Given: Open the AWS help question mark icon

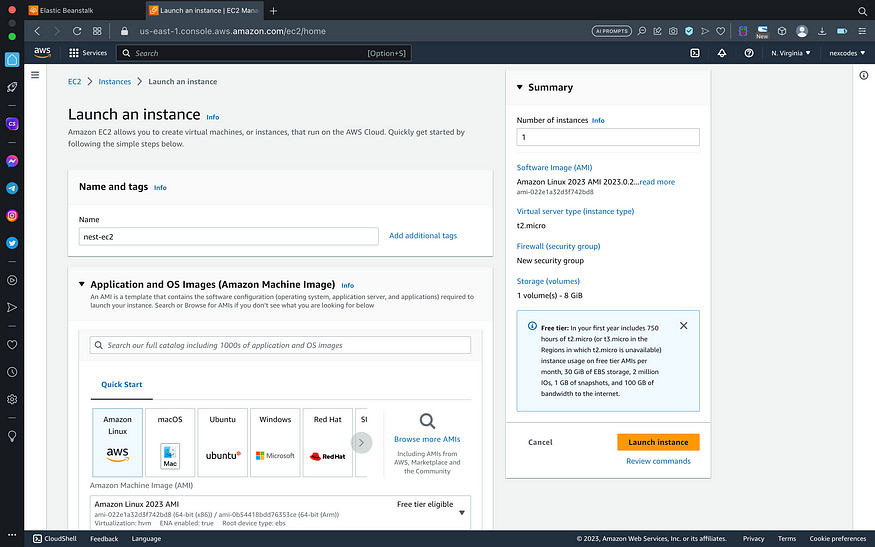Looking at the screenshot, I should (x=749, y=53).
